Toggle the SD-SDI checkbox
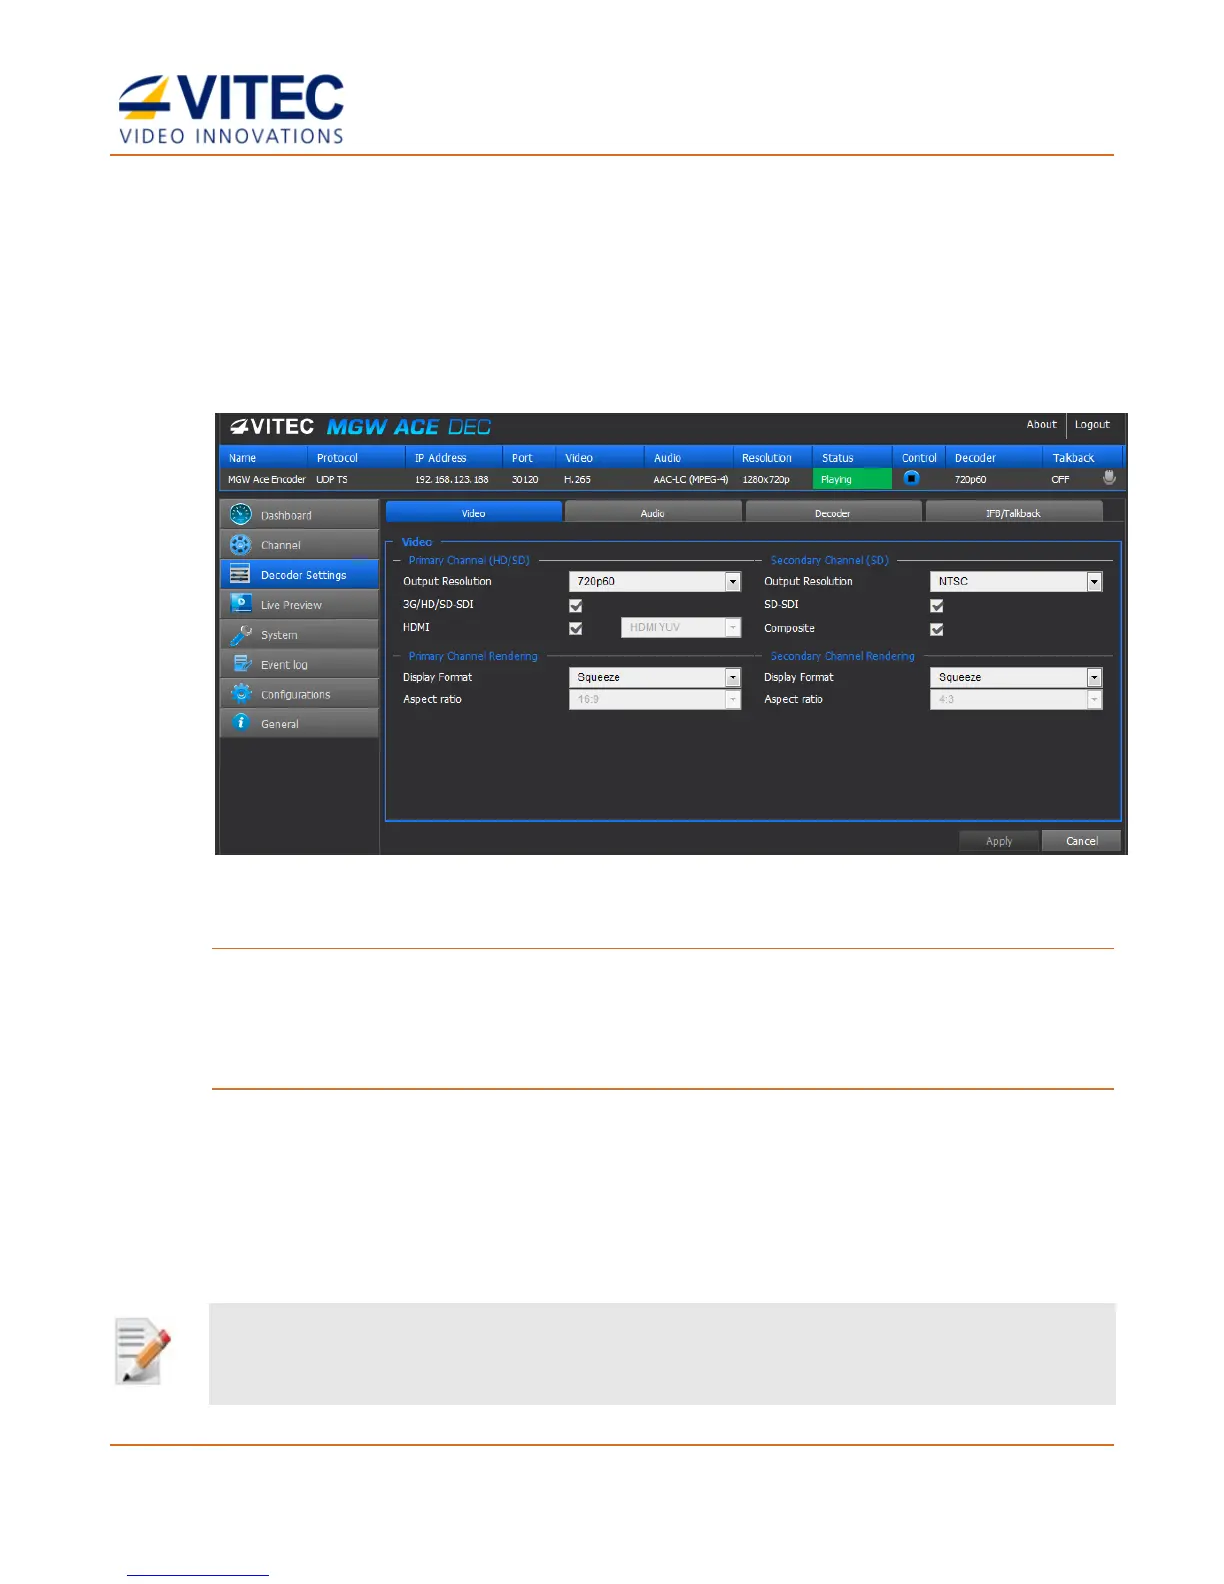The image size is (1224, 1584). point(937,605)
